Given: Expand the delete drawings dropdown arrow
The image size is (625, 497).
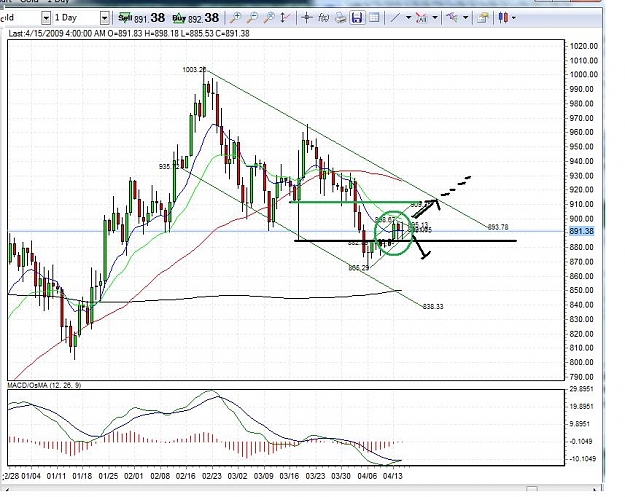Looking at the screenshot, I should point(435,18).
